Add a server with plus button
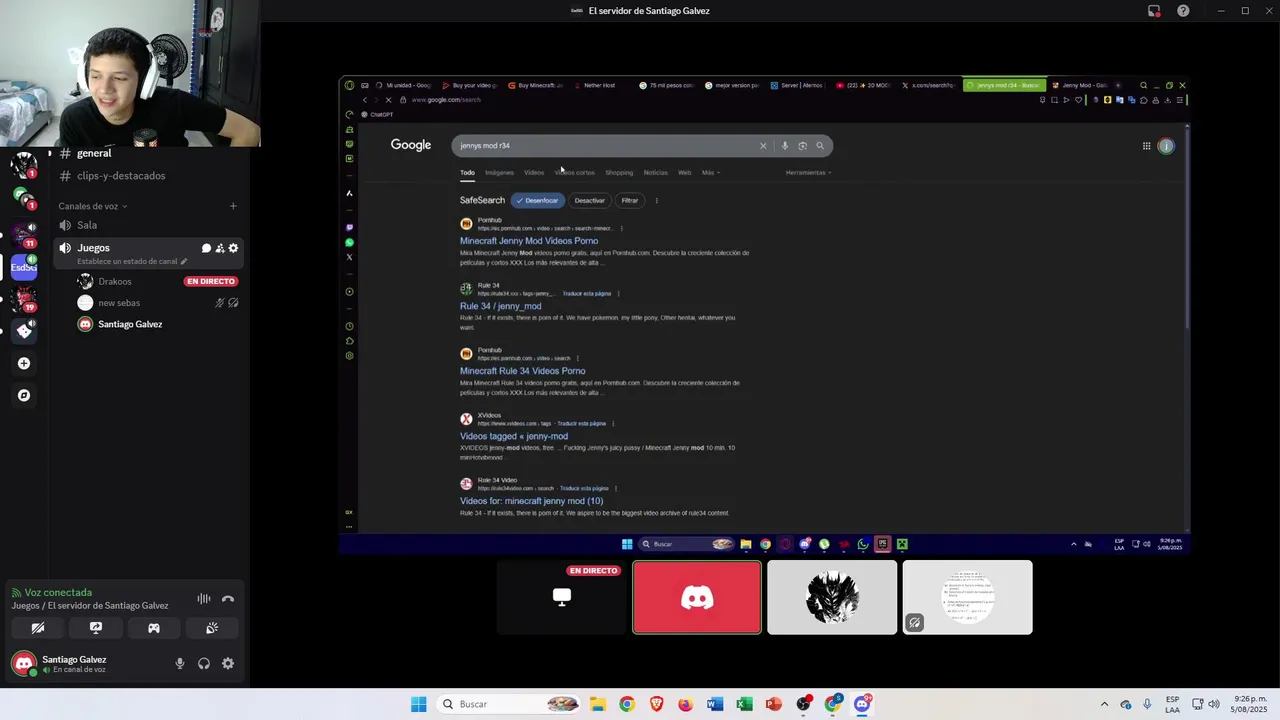 (24, 363)
